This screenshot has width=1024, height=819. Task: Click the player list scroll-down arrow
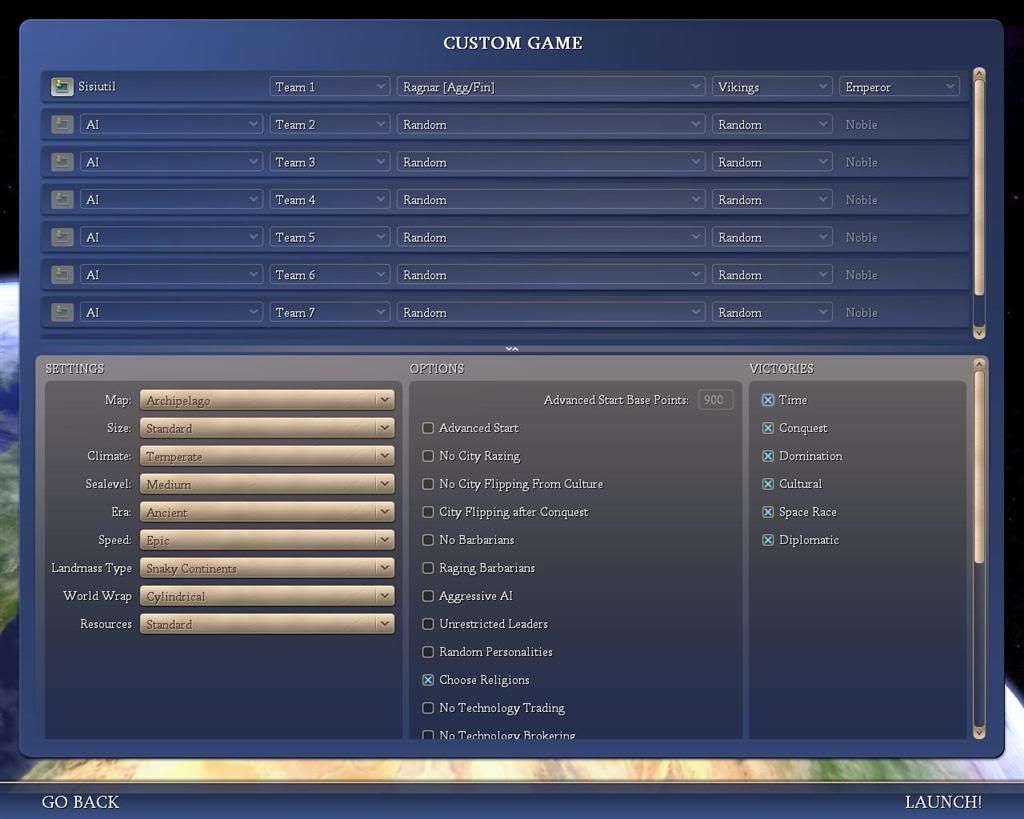tap(978, 332)
